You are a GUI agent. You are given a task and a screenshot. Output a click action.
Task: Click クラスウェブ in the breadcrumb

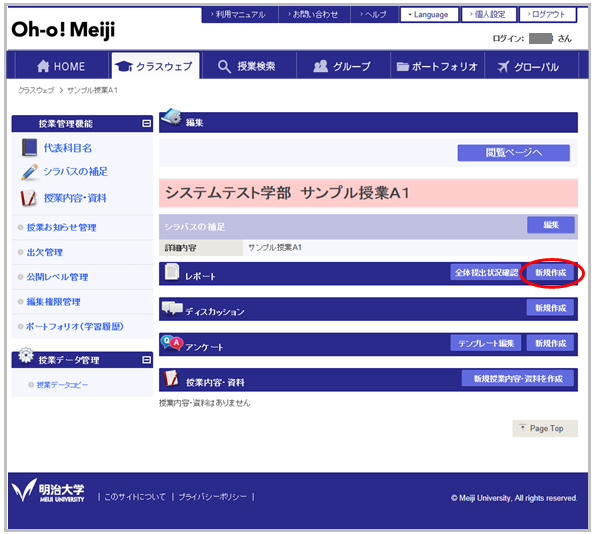point(36,90)
